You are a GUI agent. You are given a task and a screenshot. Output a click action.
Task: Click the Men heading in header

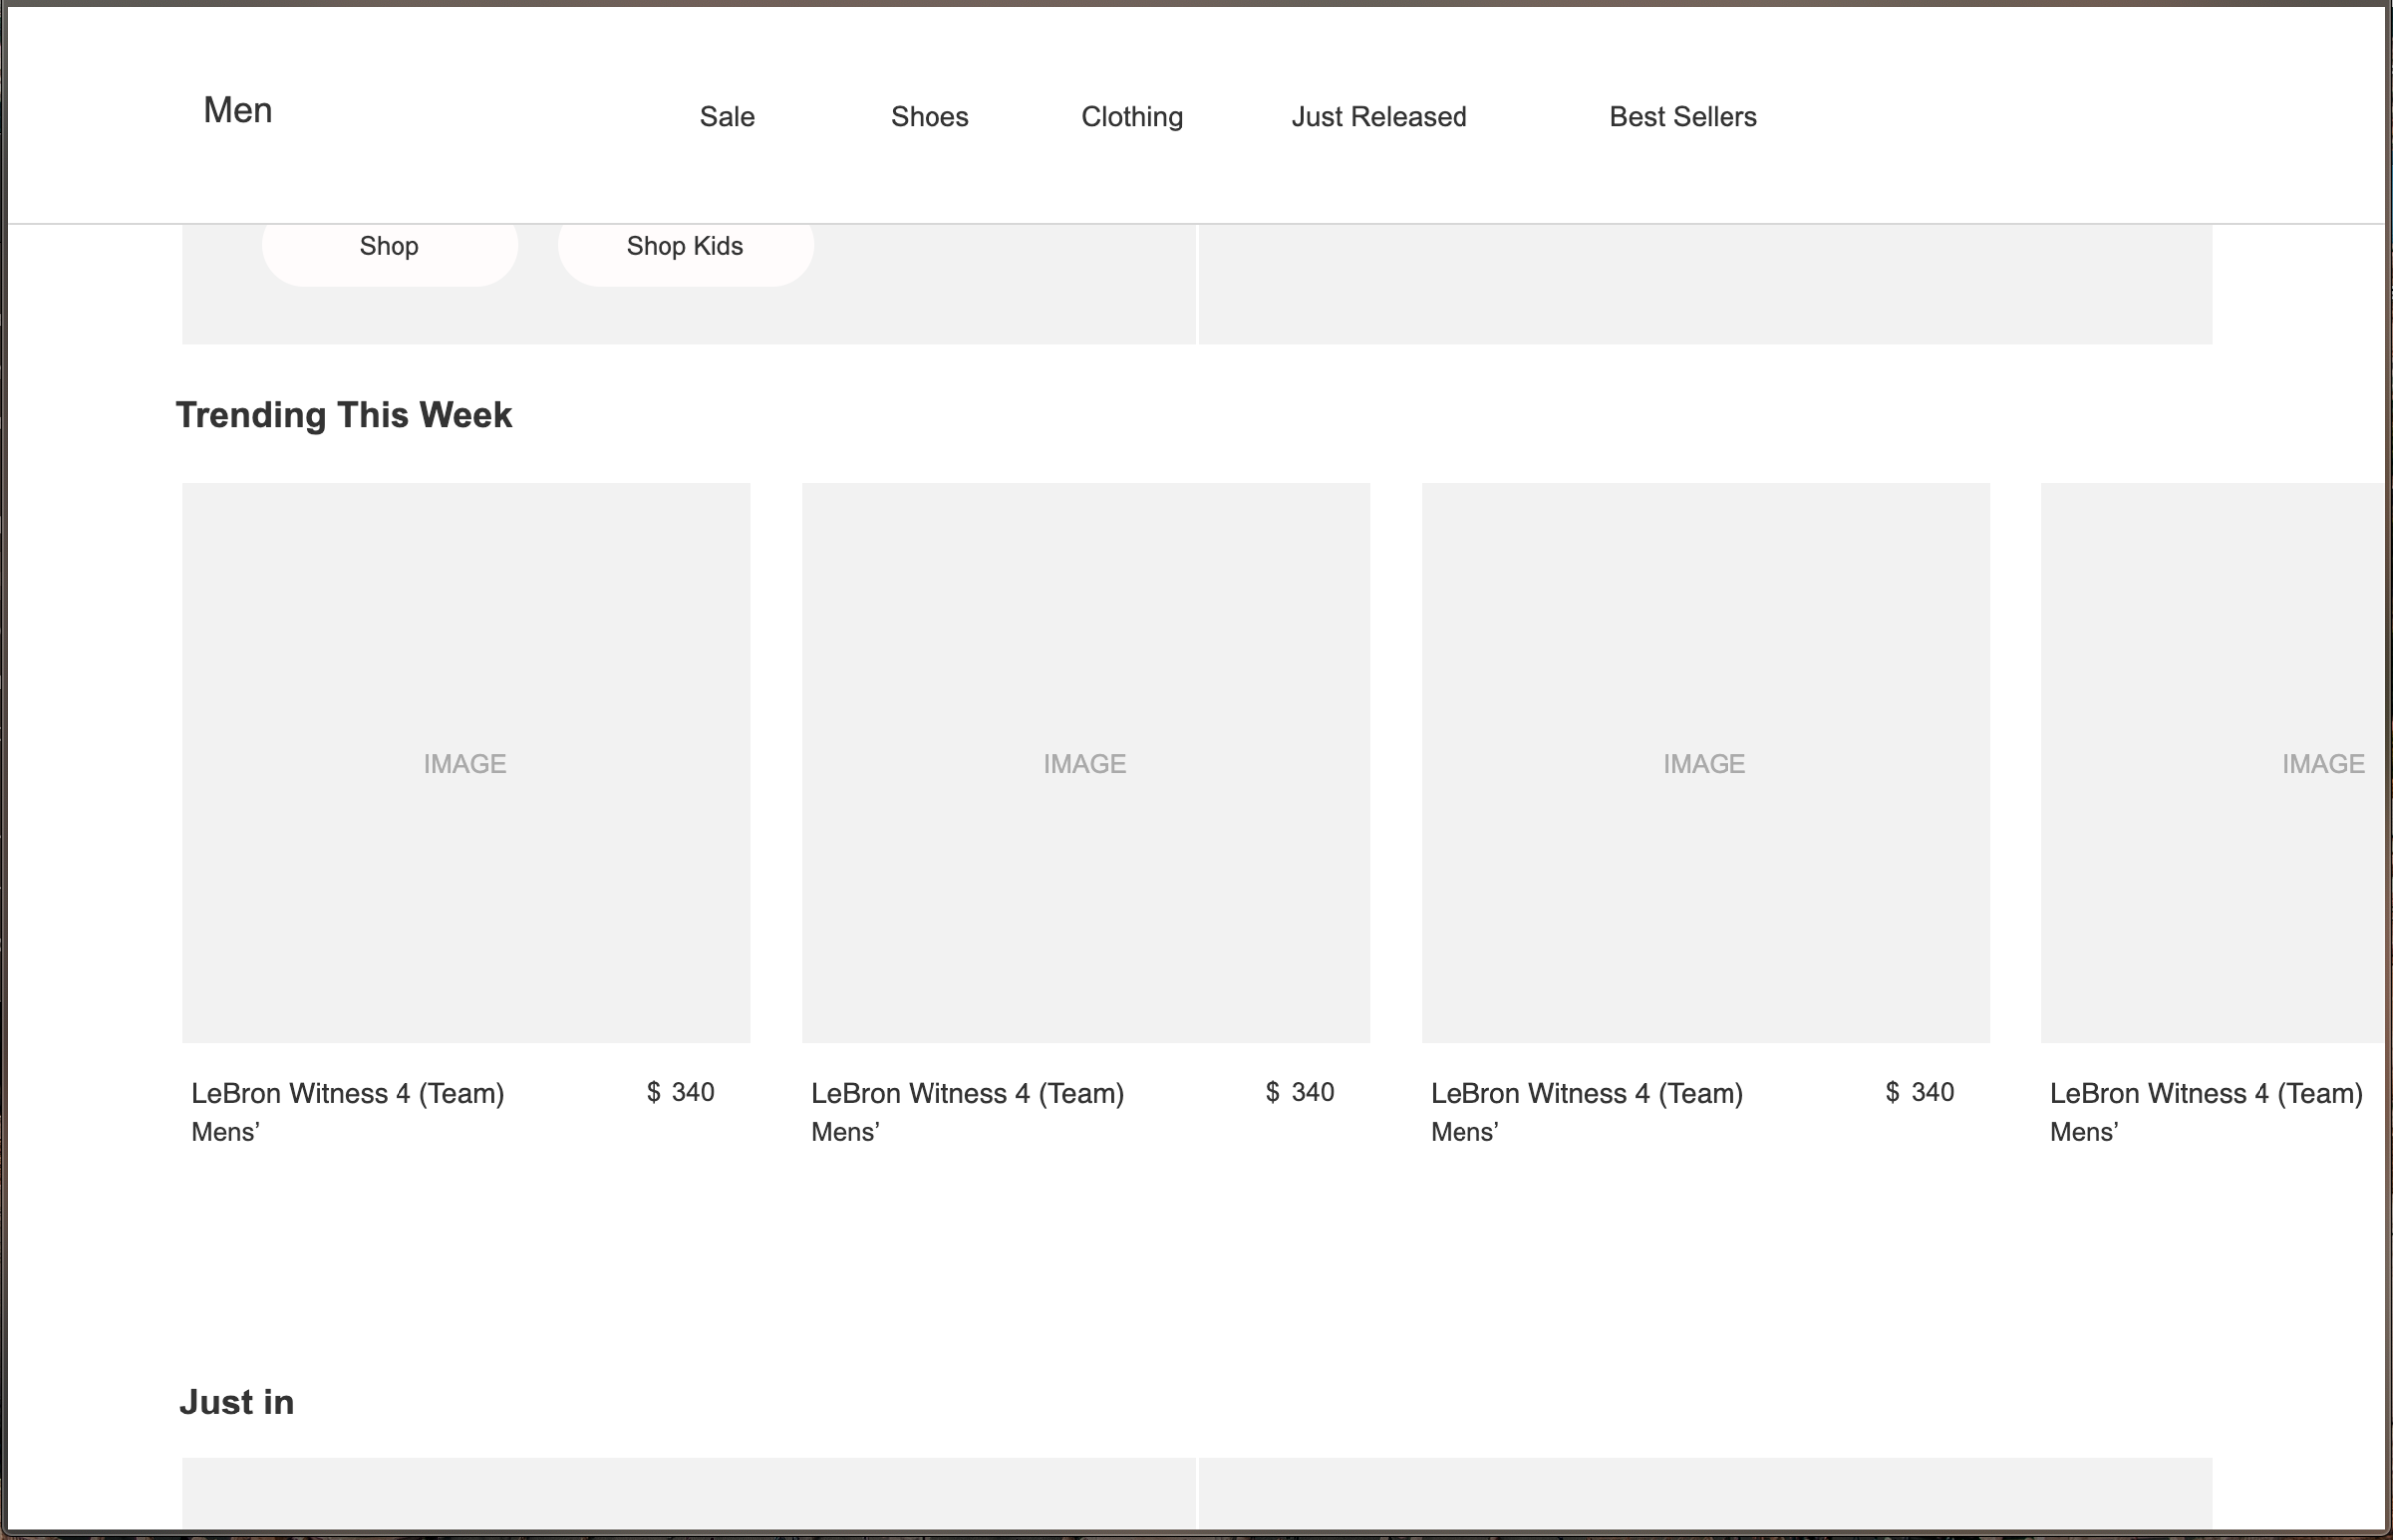tap(238, 110)
